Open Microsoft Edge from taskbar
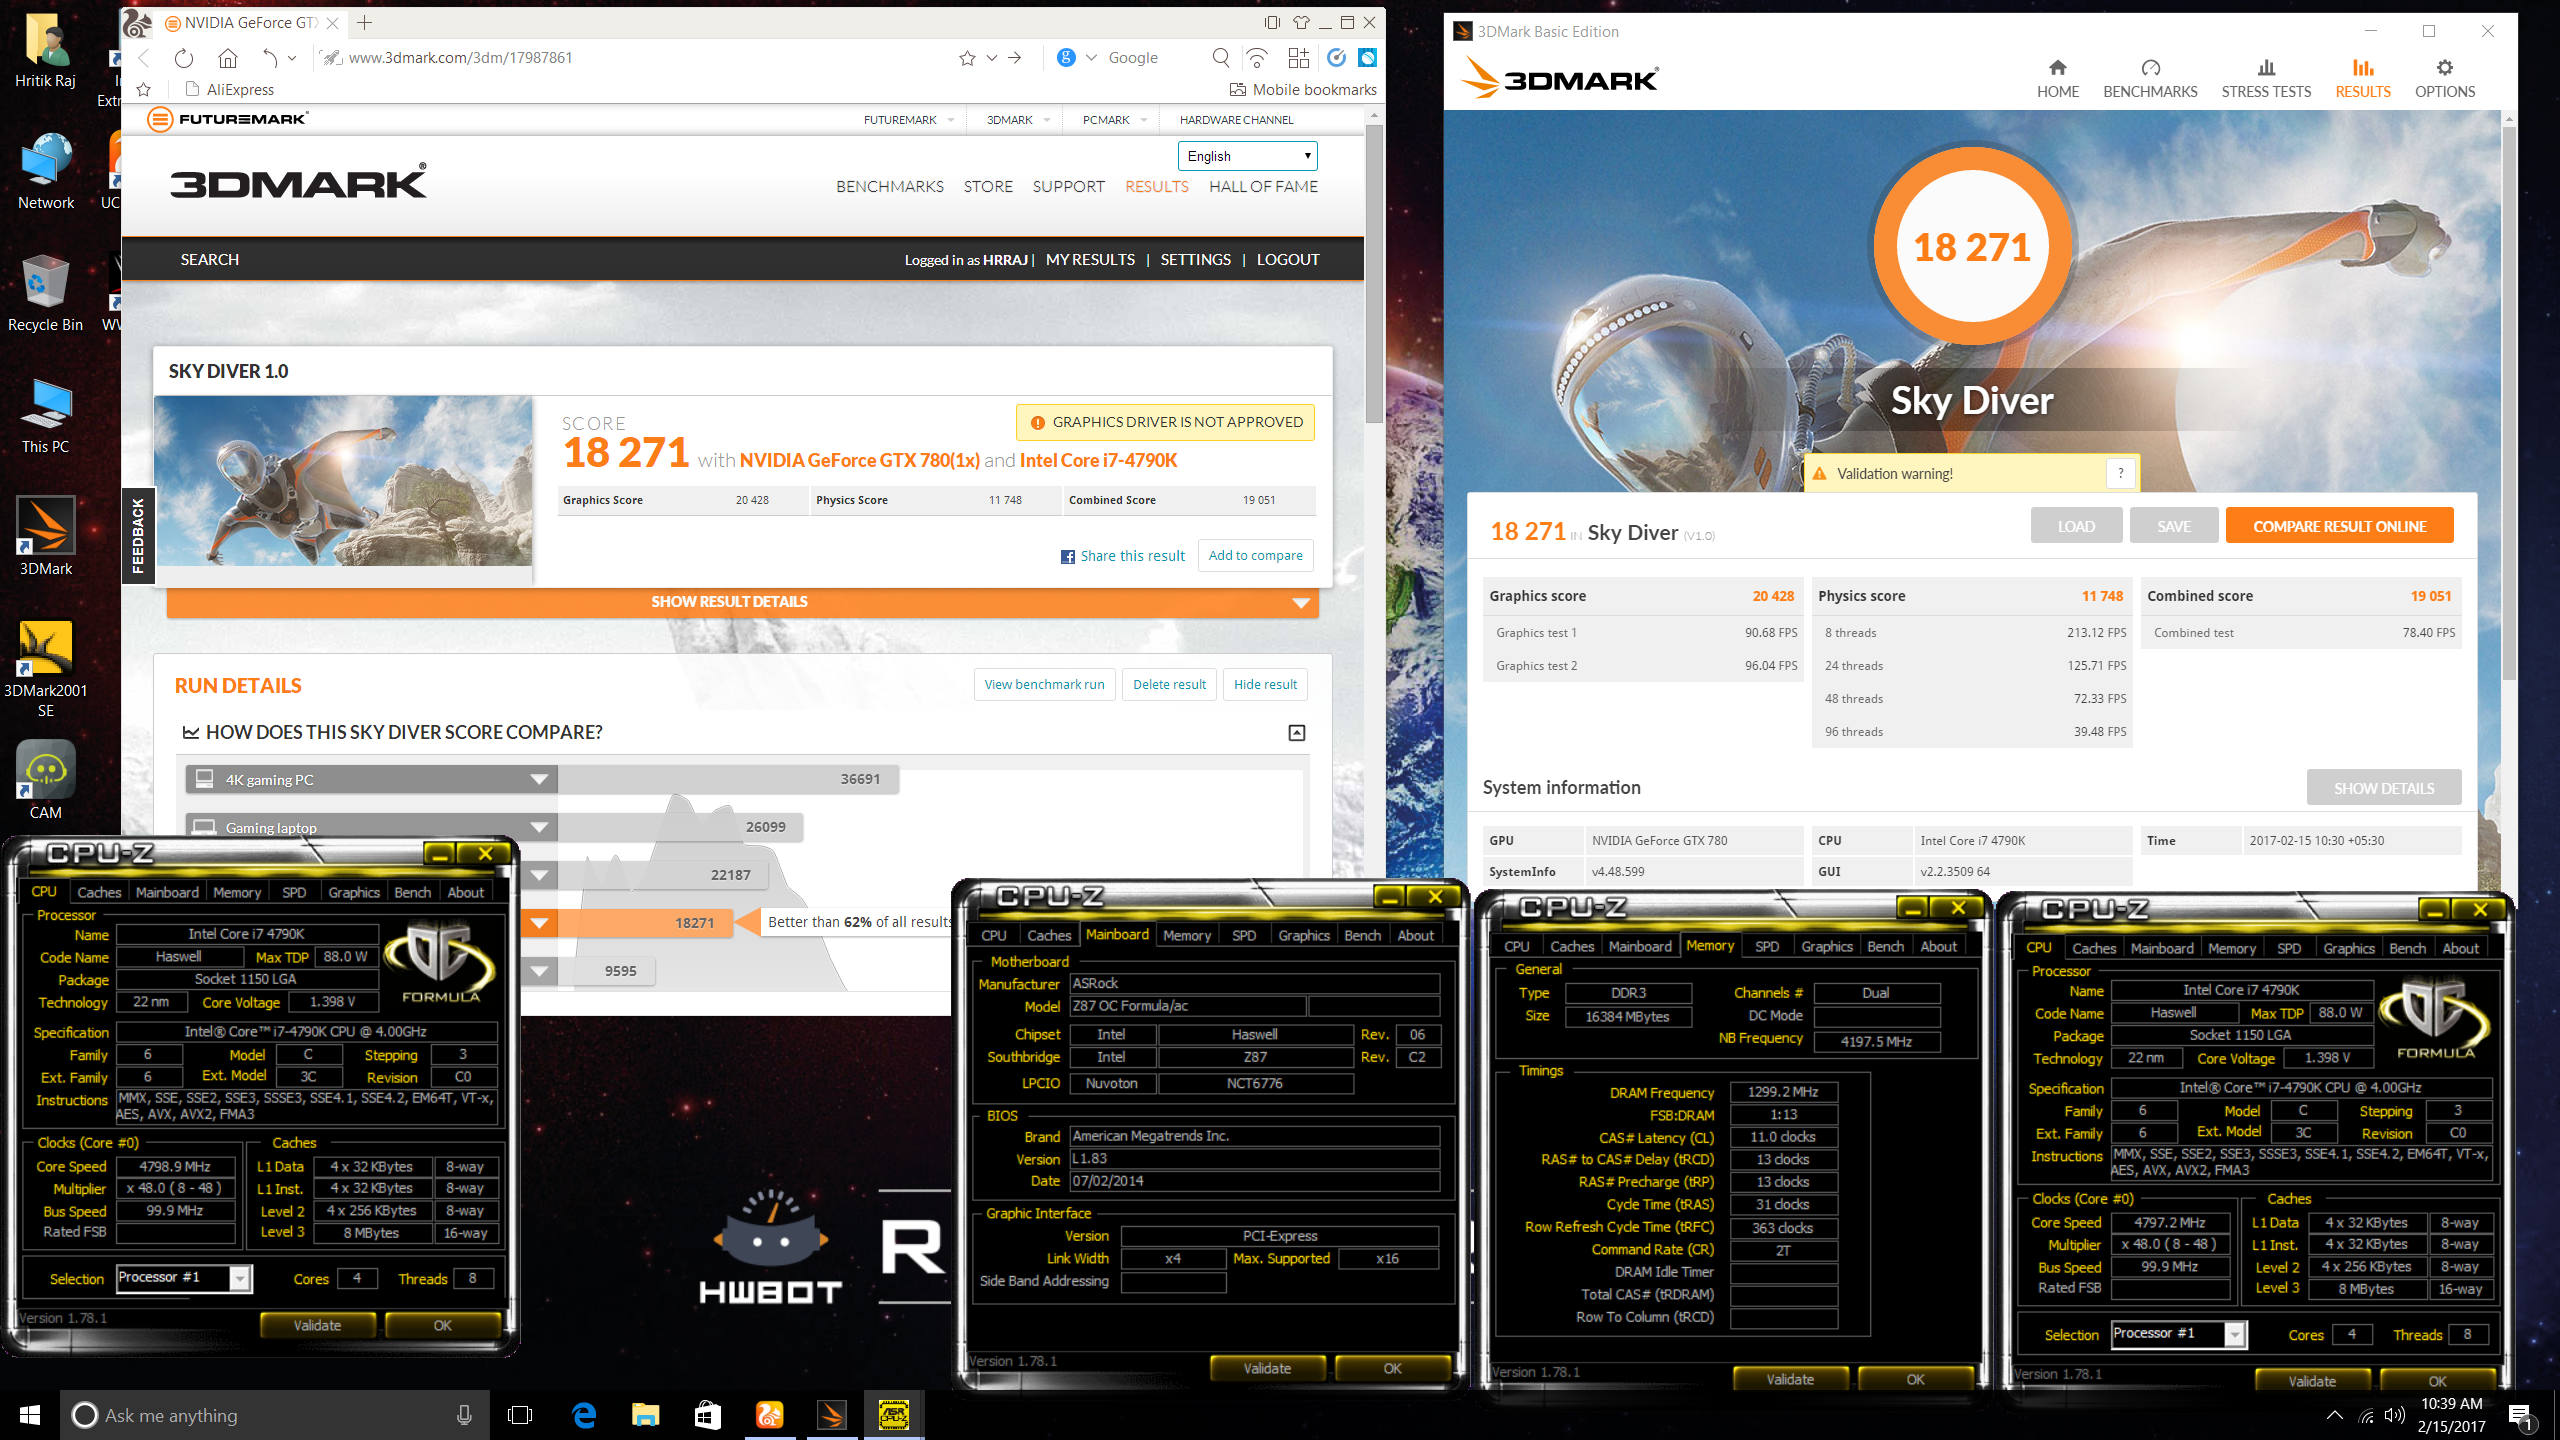The height and width of the screenshot is (1440, 2560). (584, 1415)
